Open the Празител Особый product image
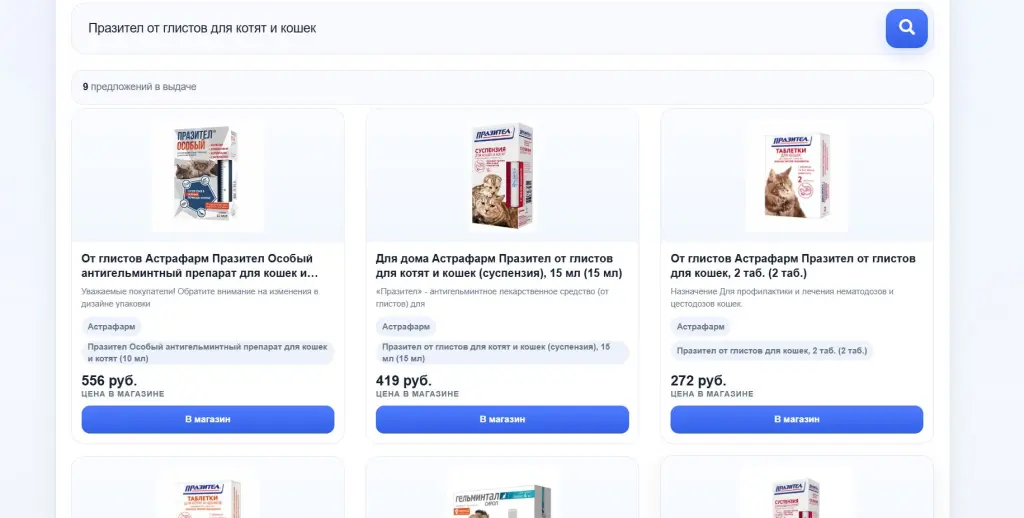The image size is (1024, 518). point(208,176)
